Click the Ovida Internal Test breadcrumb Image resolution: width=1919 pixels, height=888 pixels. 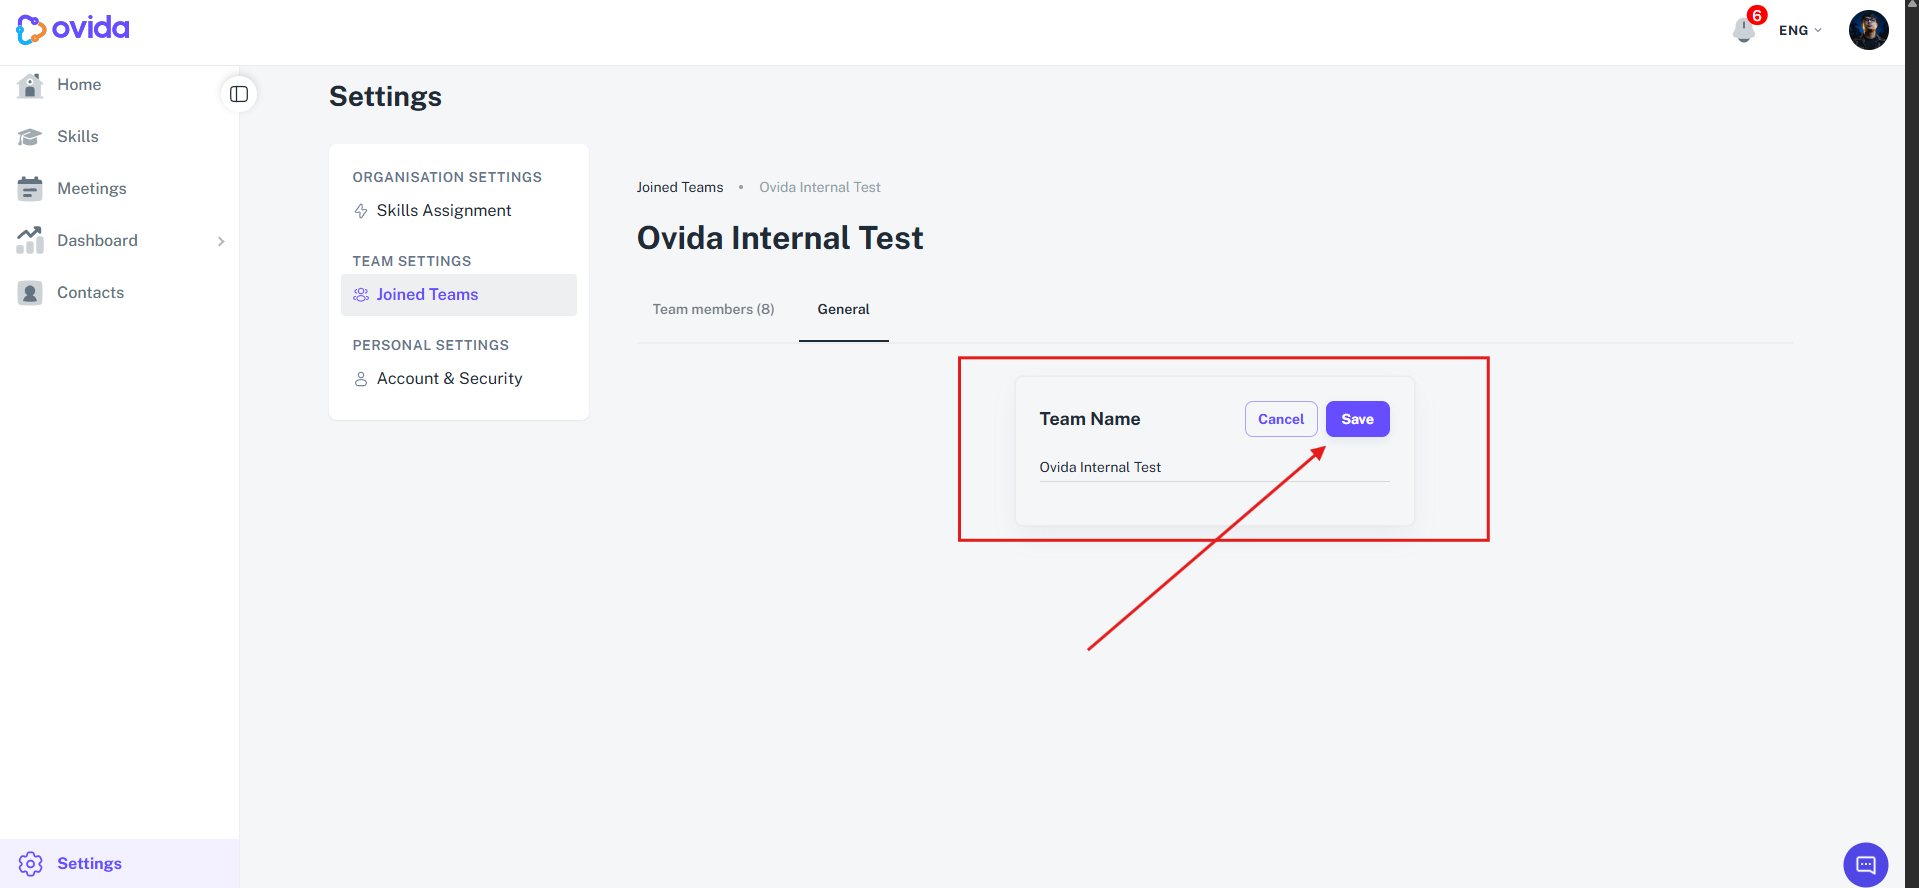820,187
